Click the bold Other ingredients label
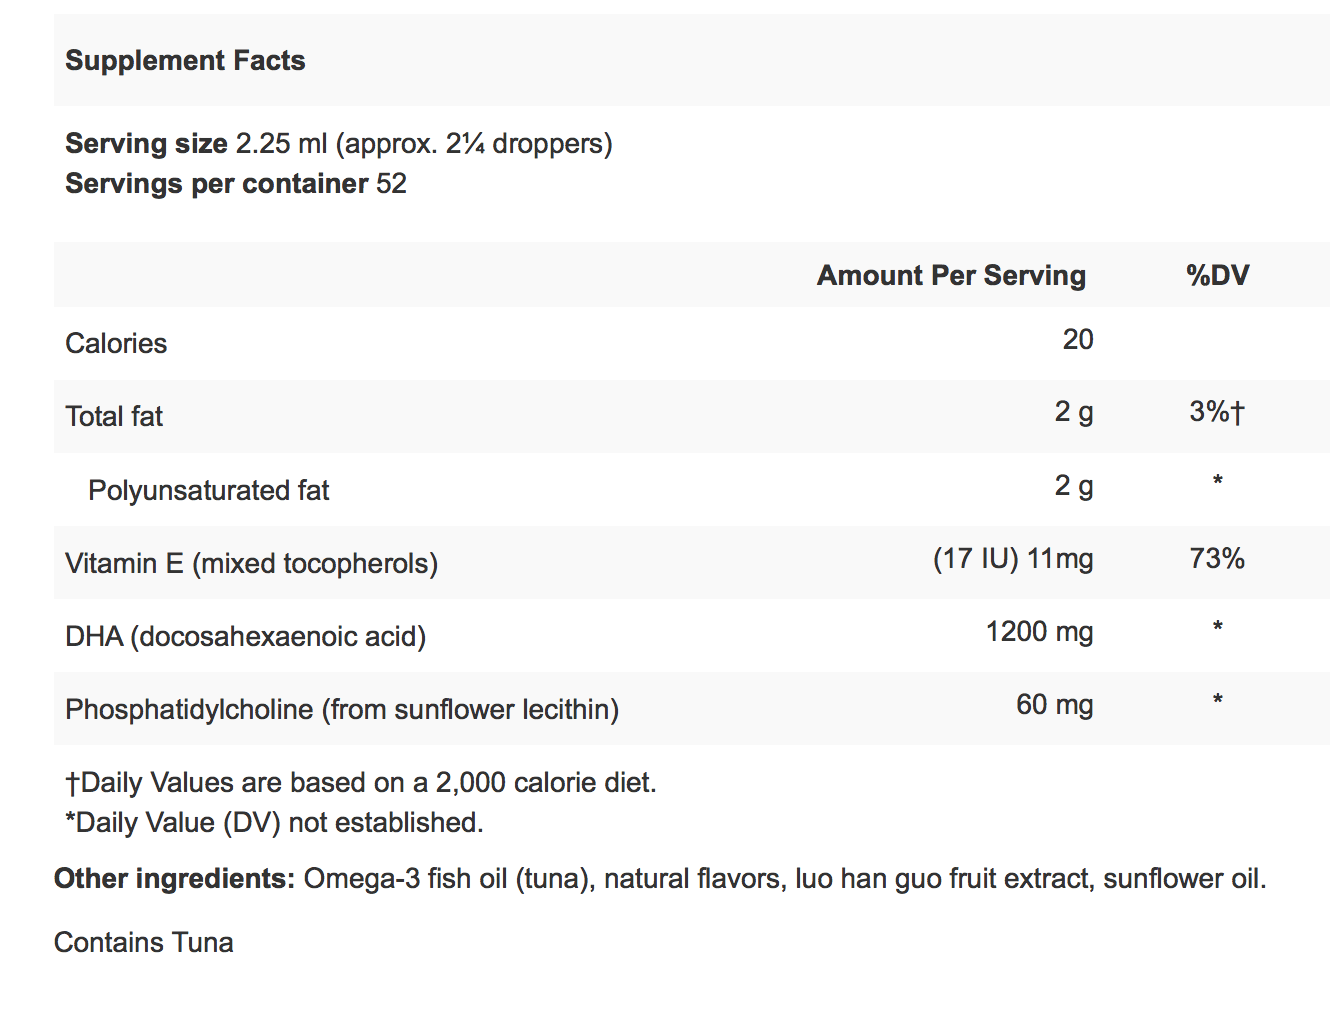This screenshot has height=1026, width=1340. (x=174, y=879)
